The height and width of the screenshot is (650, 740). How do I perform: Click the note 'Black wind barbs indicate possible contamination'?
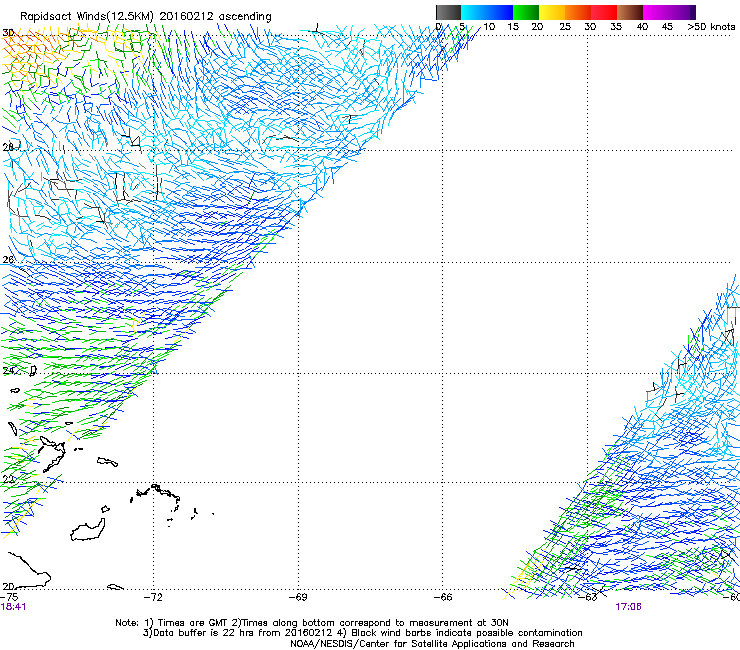467,633
